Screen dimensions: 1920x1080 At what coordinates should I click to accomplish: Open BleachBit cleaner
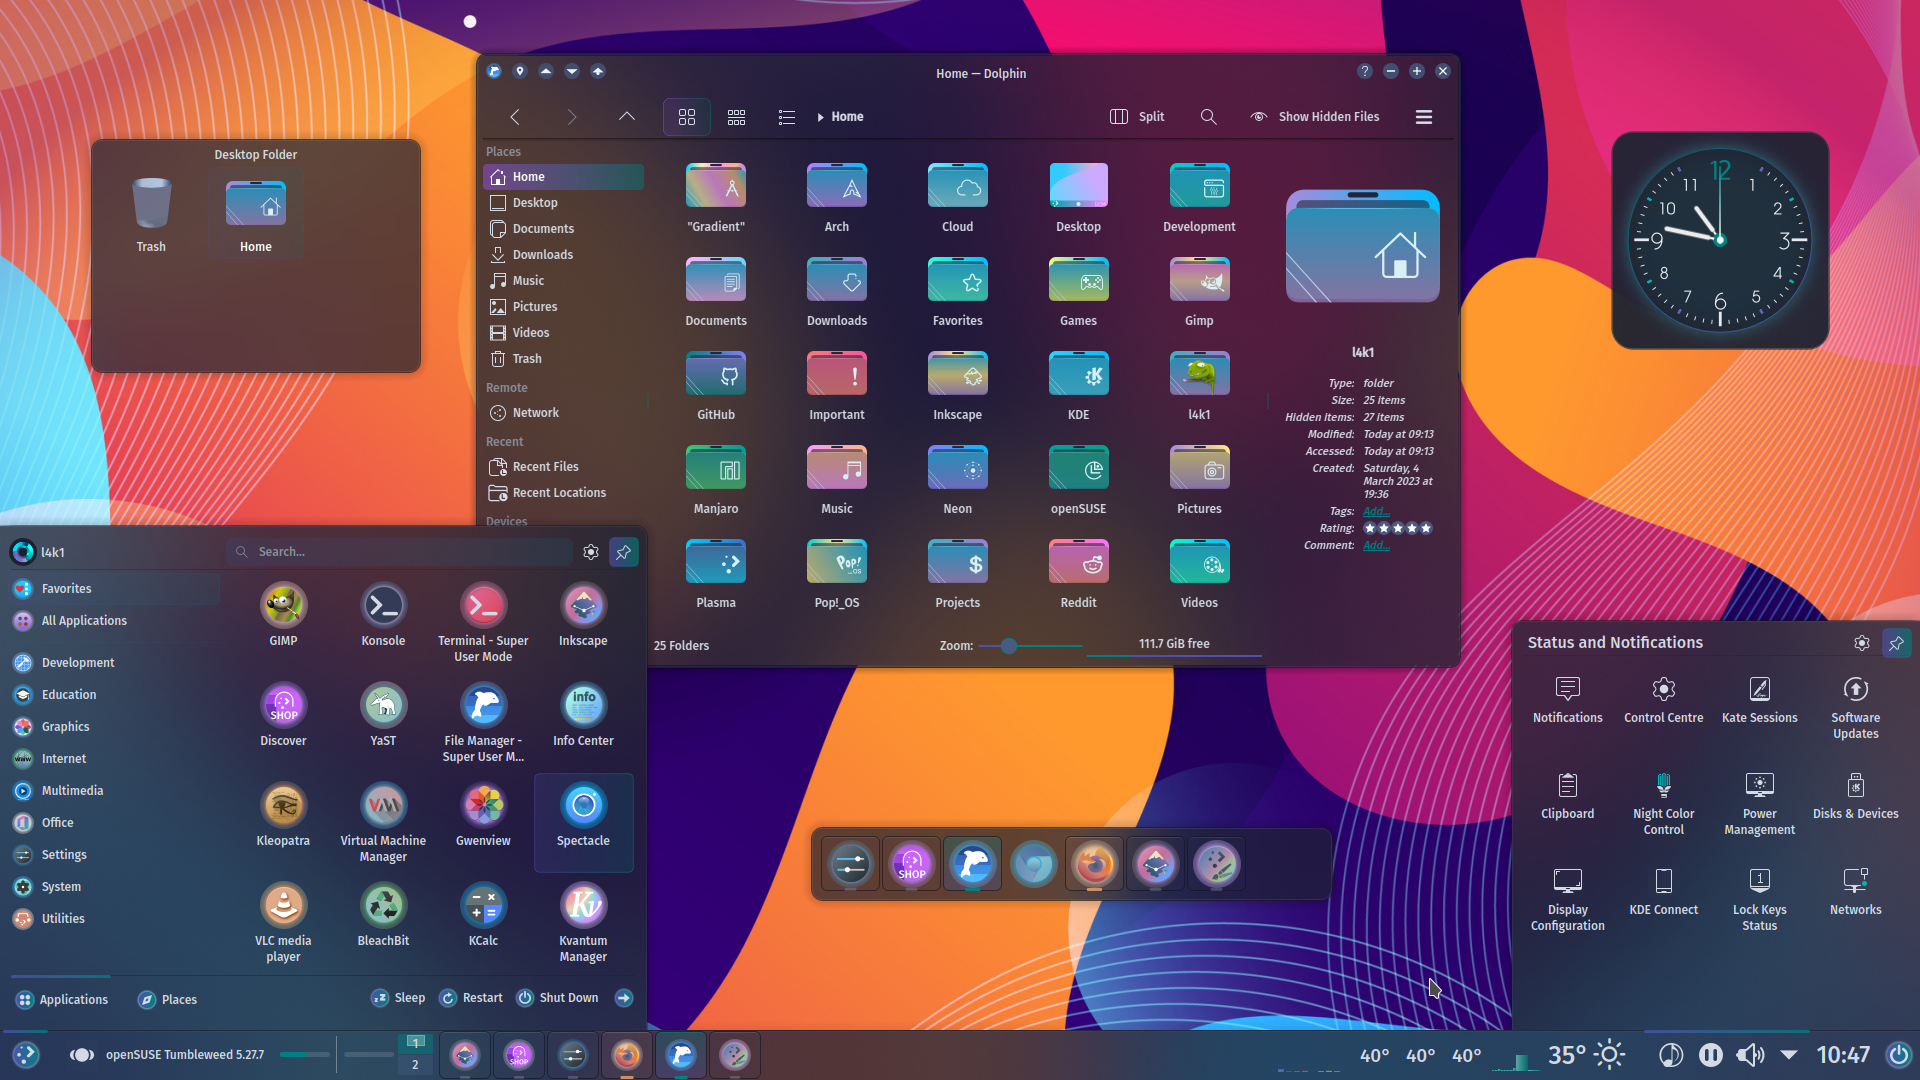(383, 905)
